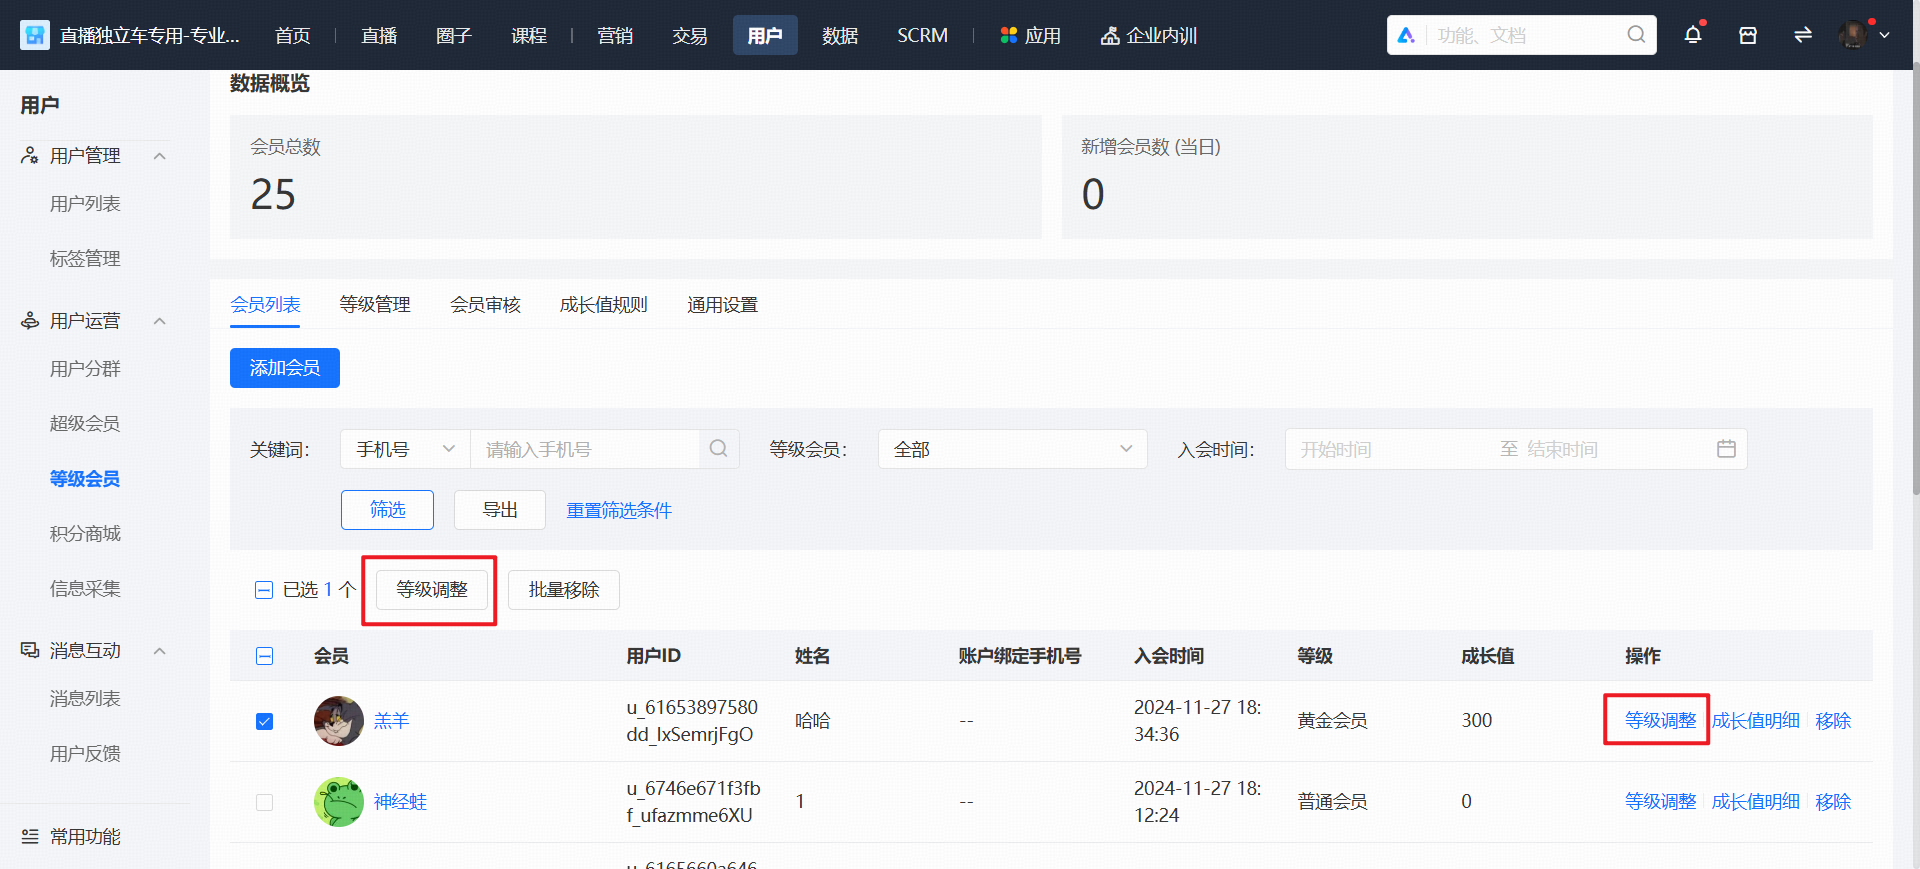Click 羔羊 member avatar
Viewport: 1920px width, 869px height.
(339, 721)
